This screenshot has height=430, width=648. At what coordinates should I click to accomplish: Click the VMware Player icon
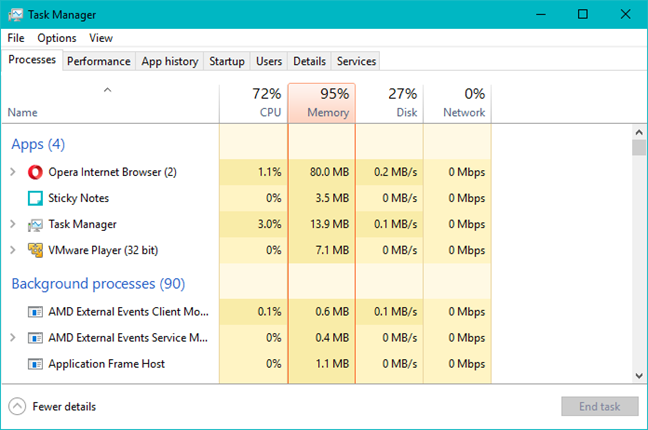coord(35,250)
